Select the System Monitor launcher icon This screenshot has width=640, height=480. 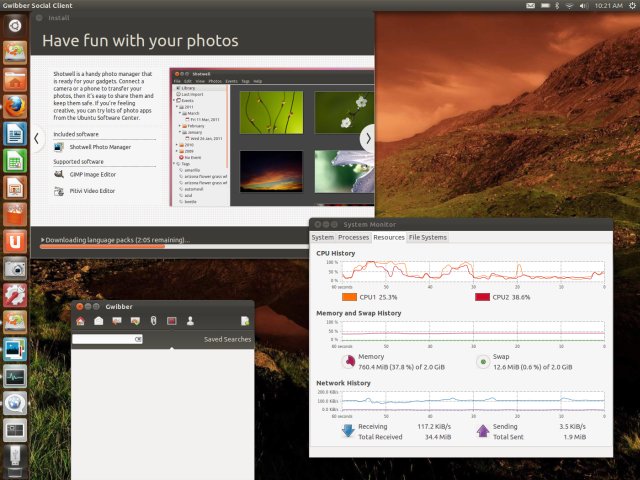tap(15, 376)
